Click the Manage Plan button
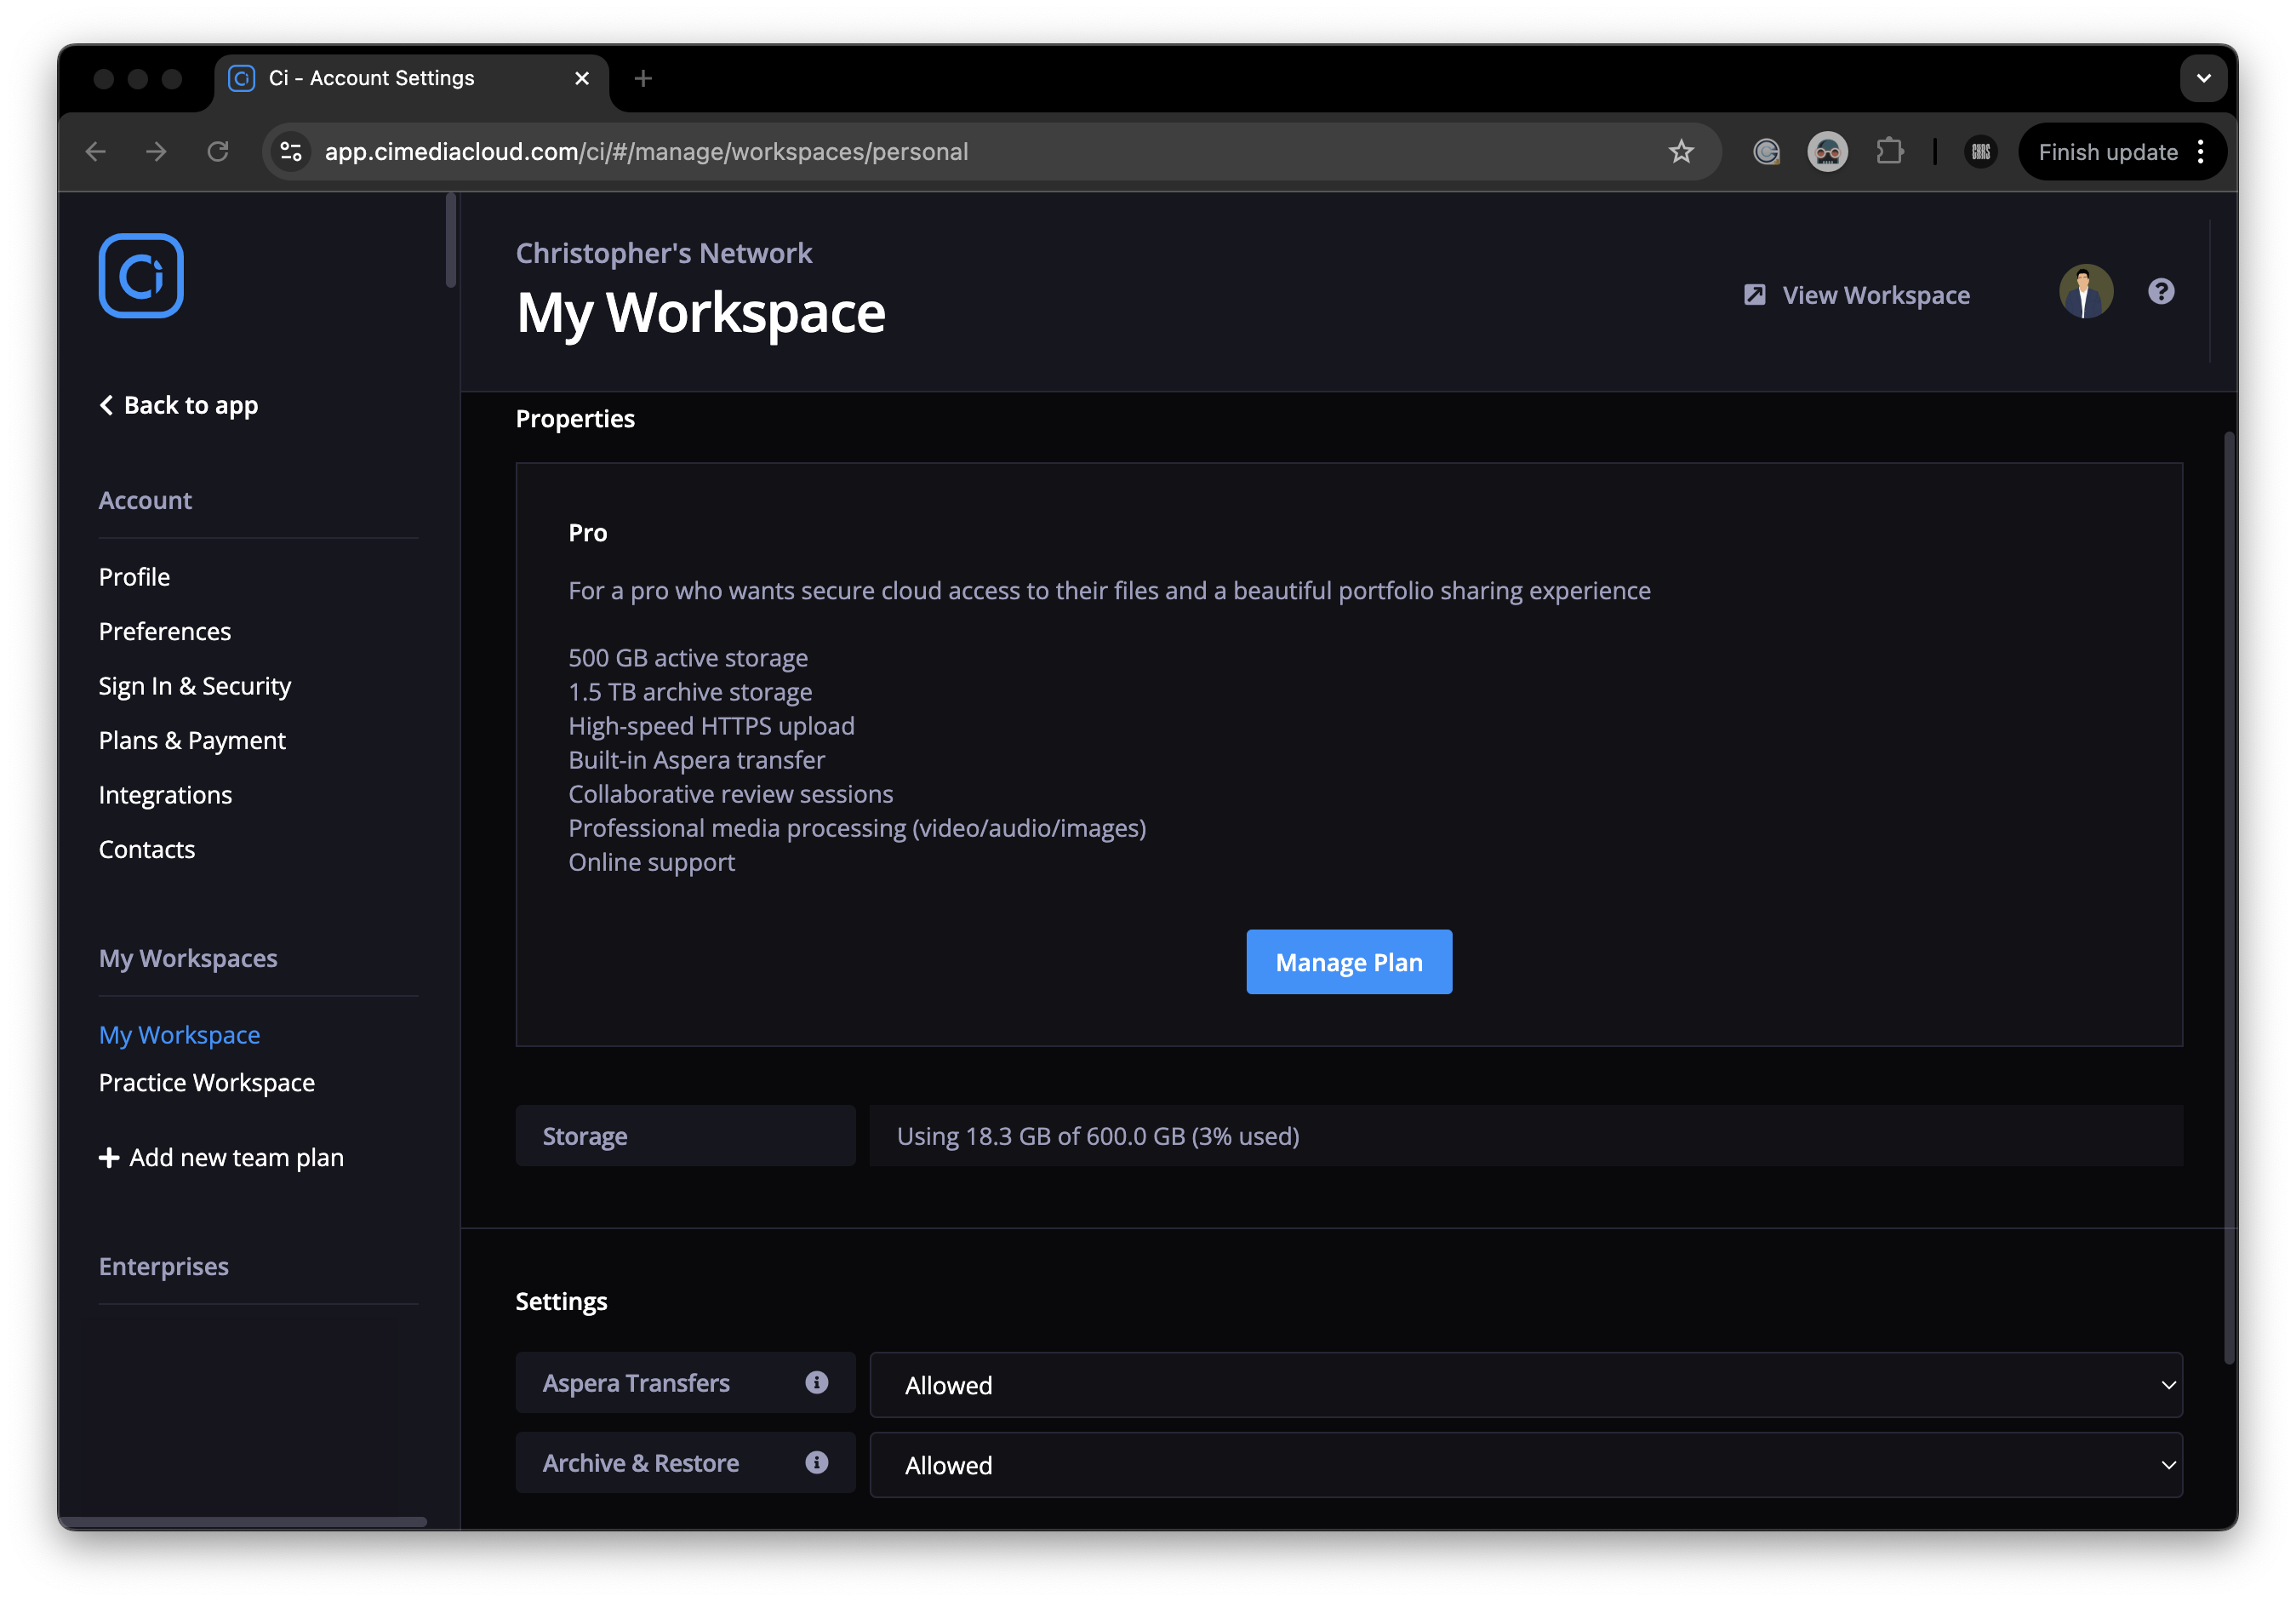This screenshot has height=1602, width=2296. (x=1349, y=961)
